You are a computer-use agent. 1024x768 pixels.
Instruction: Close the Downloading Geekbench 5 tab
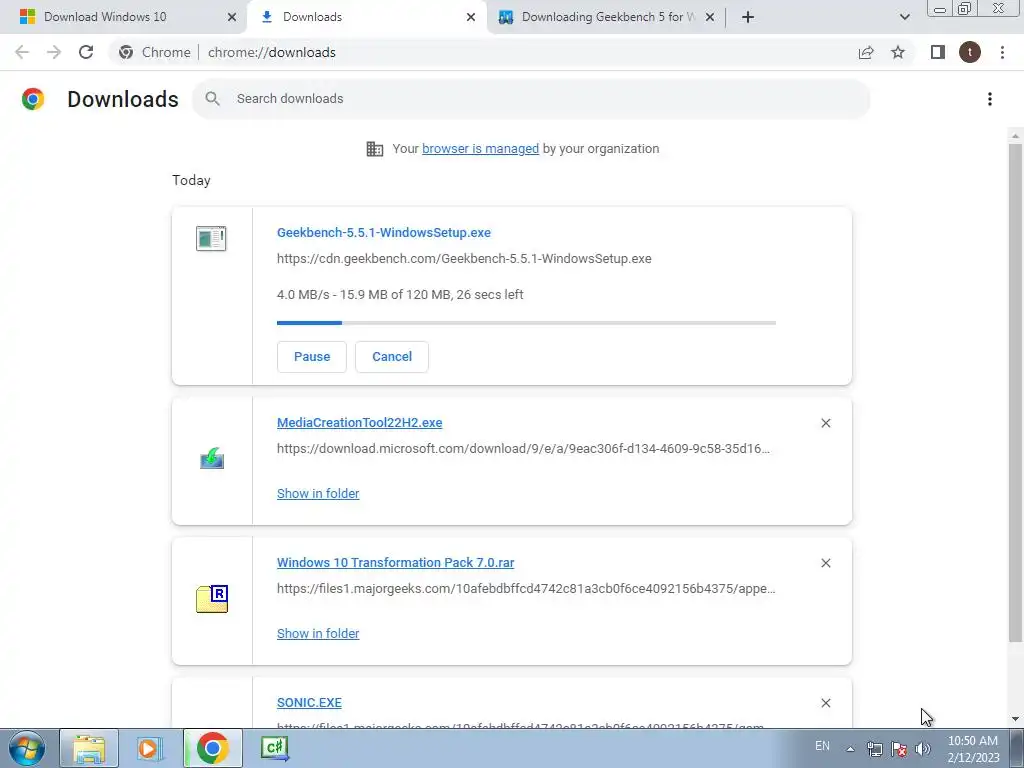pos(710,17)
